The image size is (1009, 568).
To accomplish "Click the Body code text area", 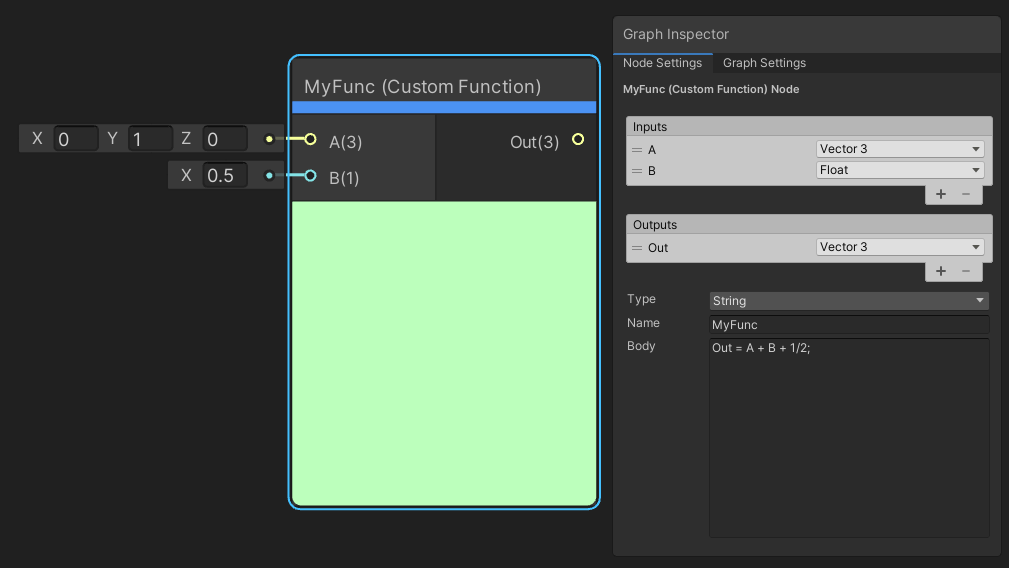I will [848, 438].
